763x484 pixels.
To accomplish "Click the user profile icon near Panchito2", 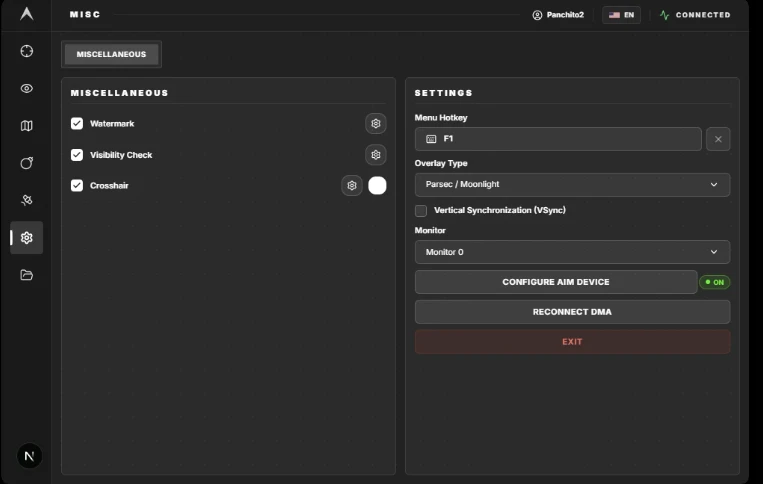I will pos(537,15).
